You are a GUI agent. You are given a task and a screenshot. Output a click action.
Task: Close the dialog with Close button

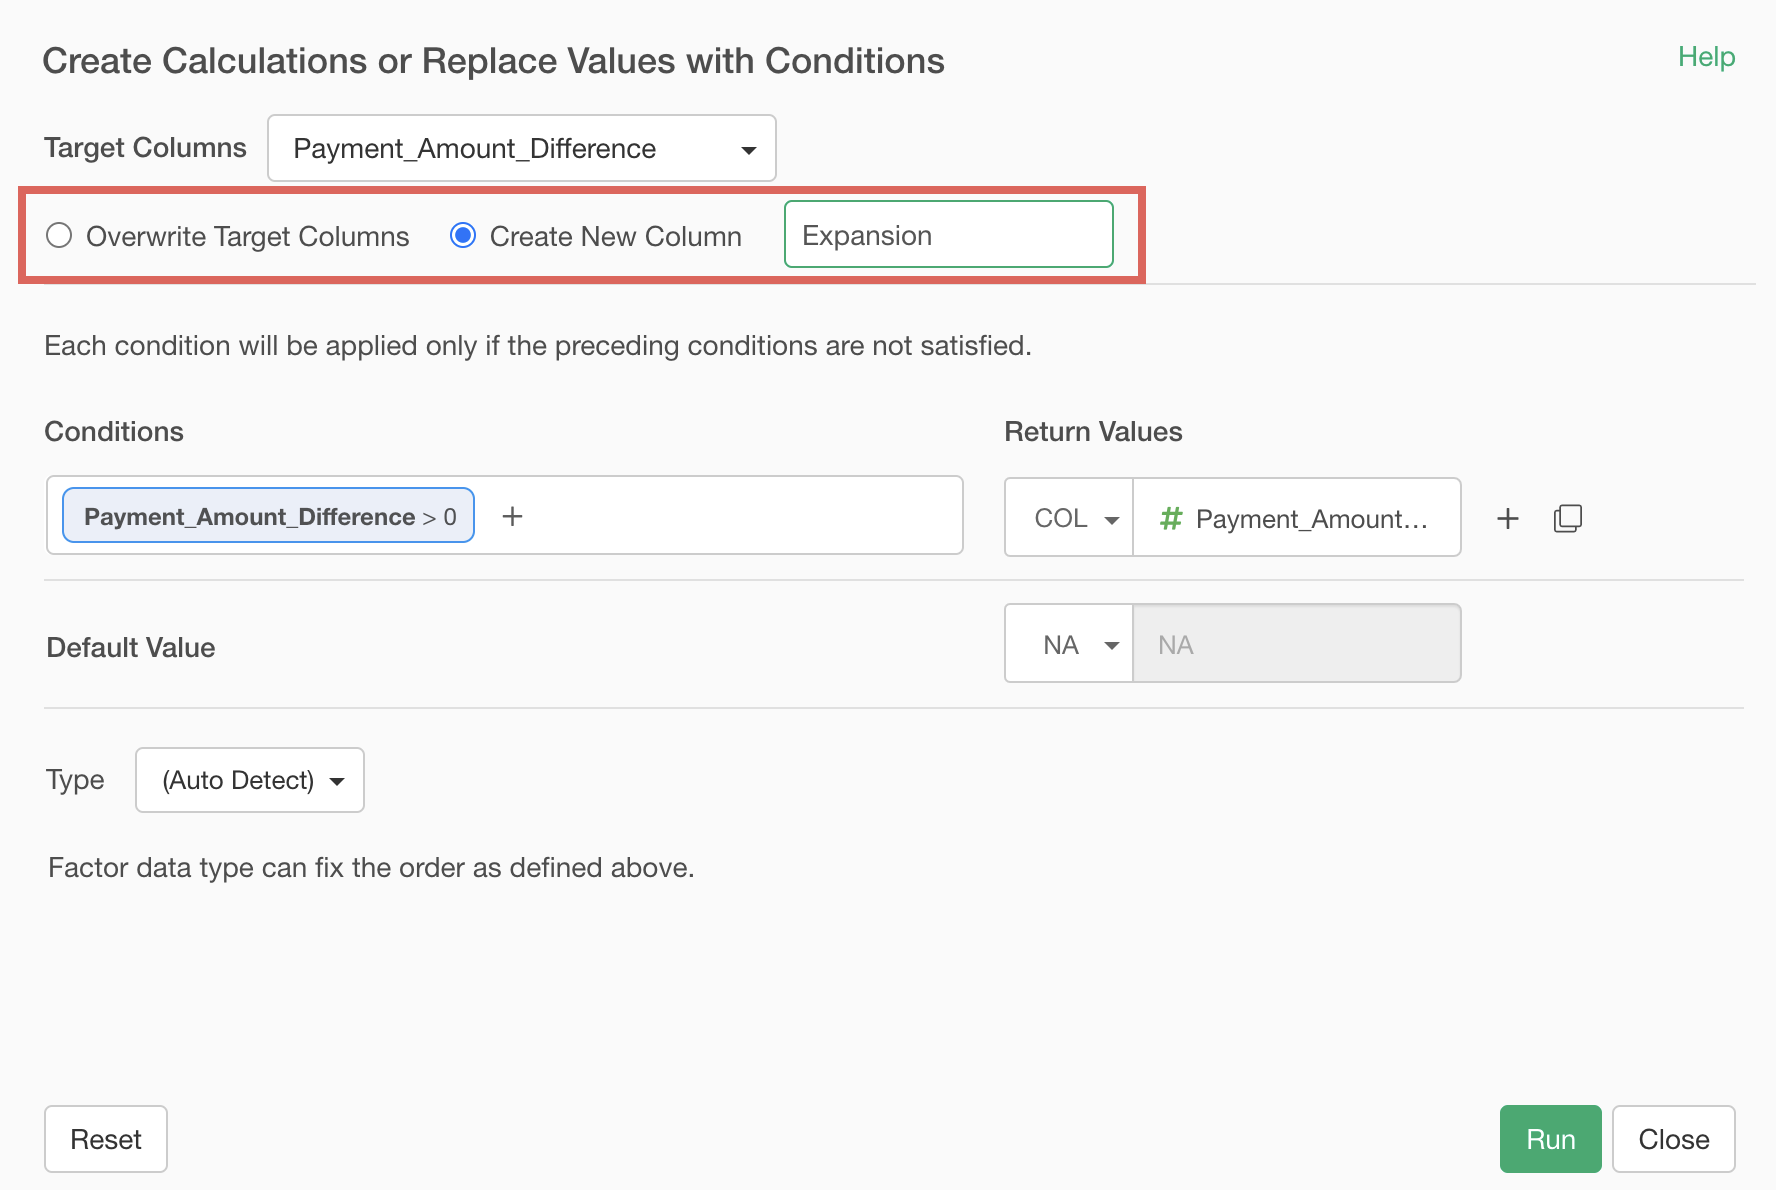pos(1673,1139)
